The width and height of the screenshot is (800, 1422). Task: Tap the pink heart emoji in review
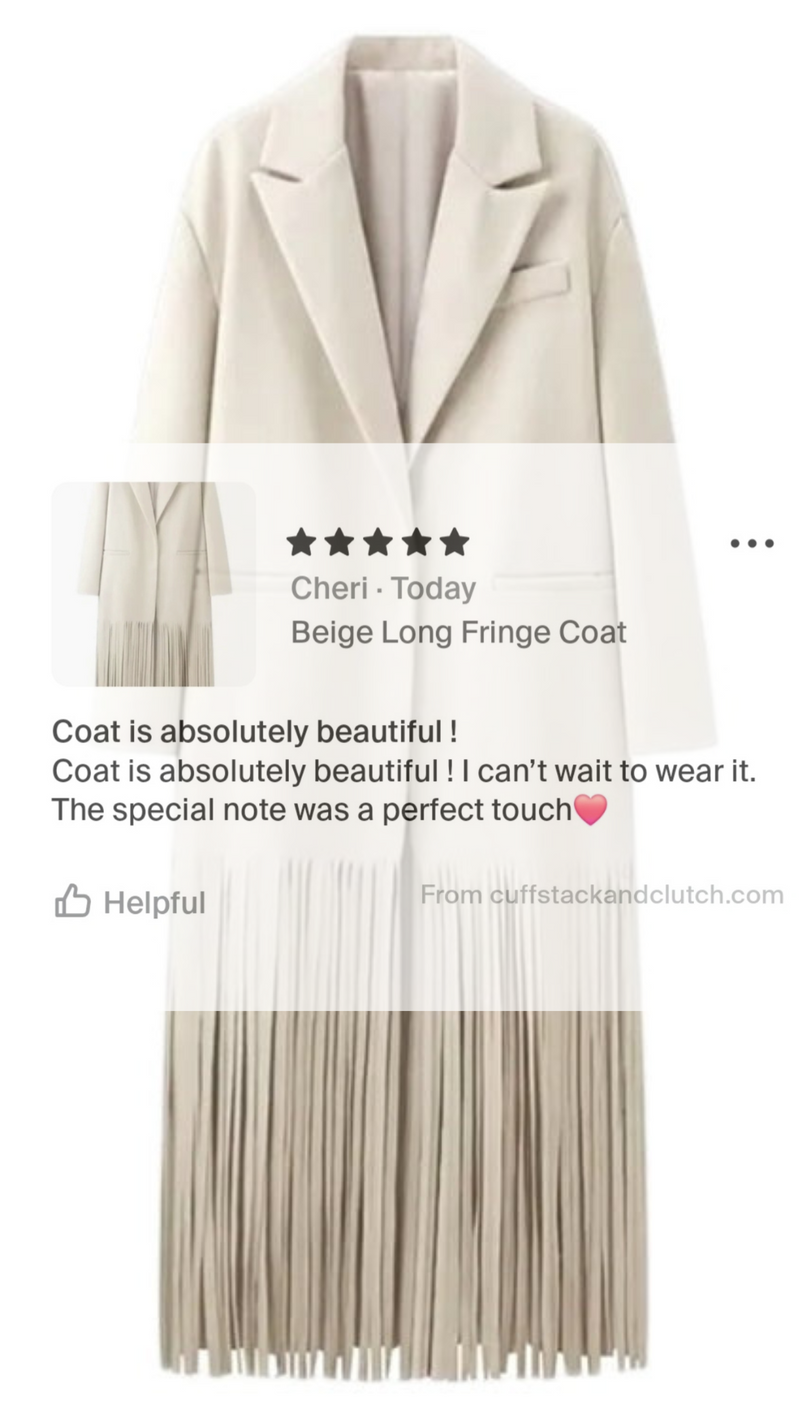tap(590, 810)
